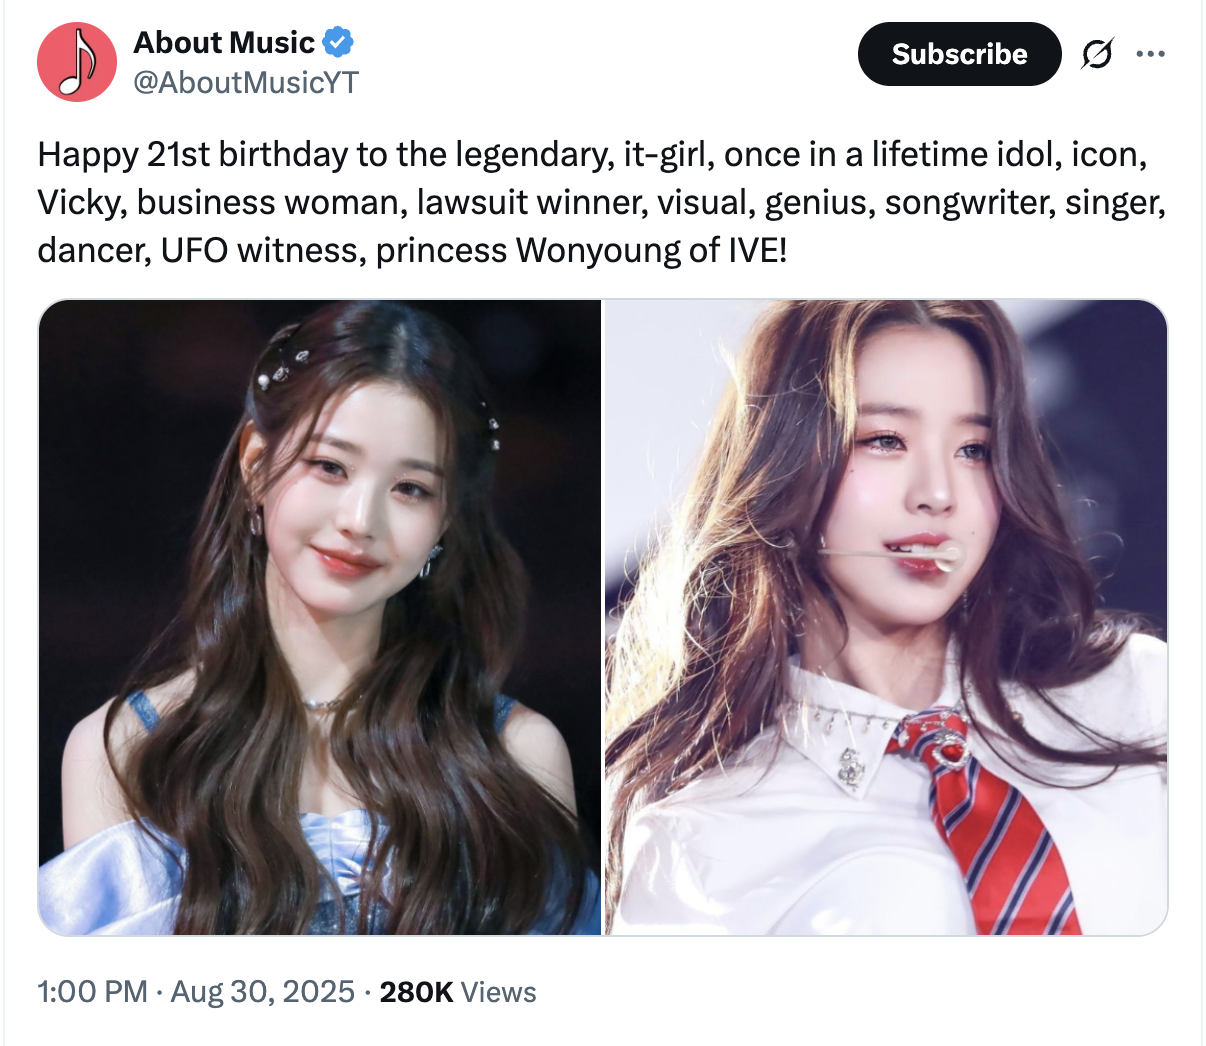
Task: View the 280K Views count
Action: click(458, 992)
